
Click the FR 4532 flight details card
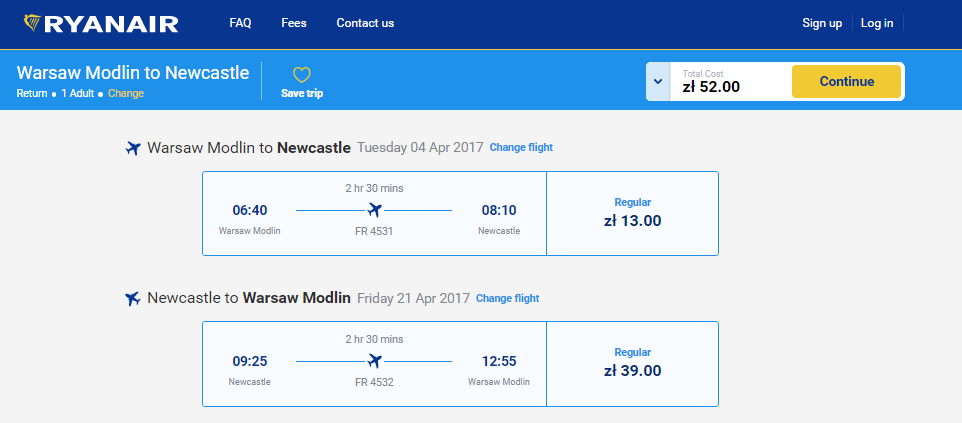374,363
